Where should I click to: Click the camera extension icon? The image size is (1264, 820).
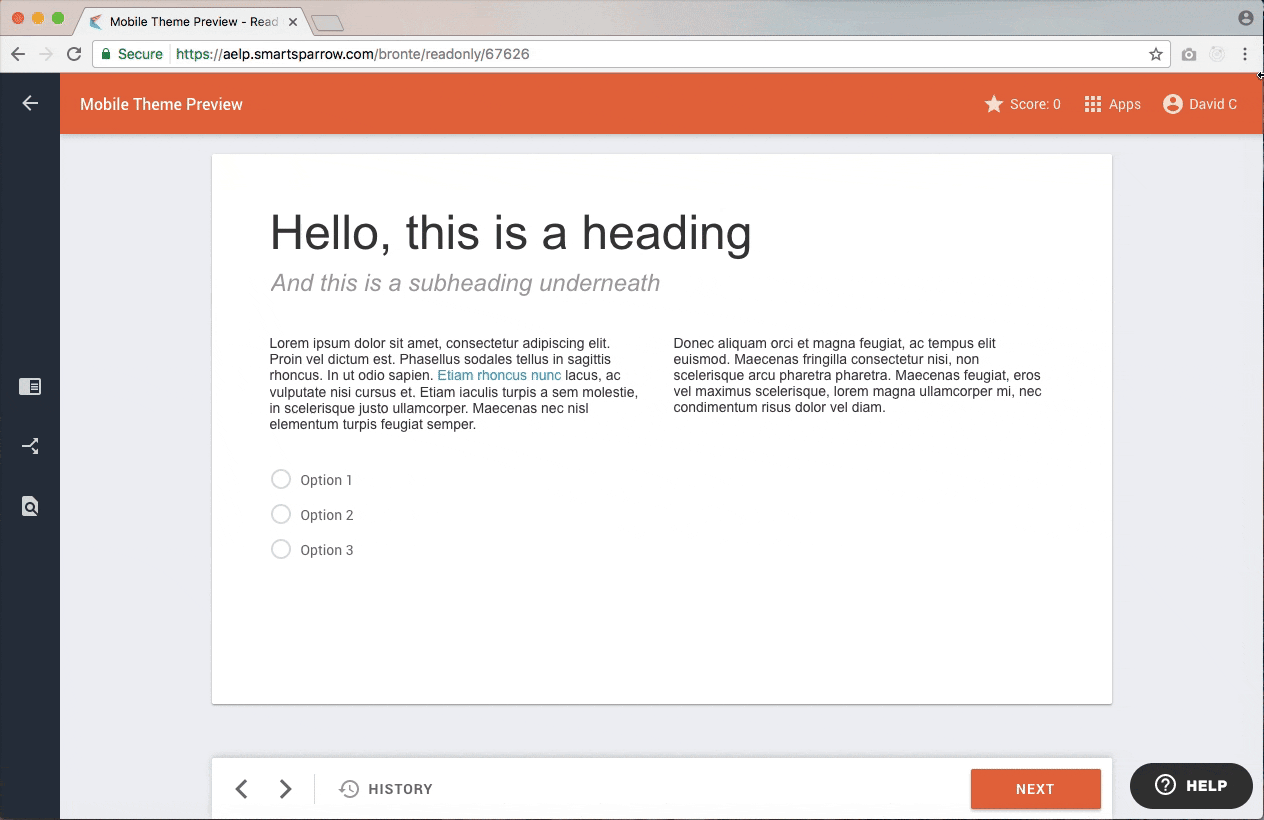point(1188,55)
